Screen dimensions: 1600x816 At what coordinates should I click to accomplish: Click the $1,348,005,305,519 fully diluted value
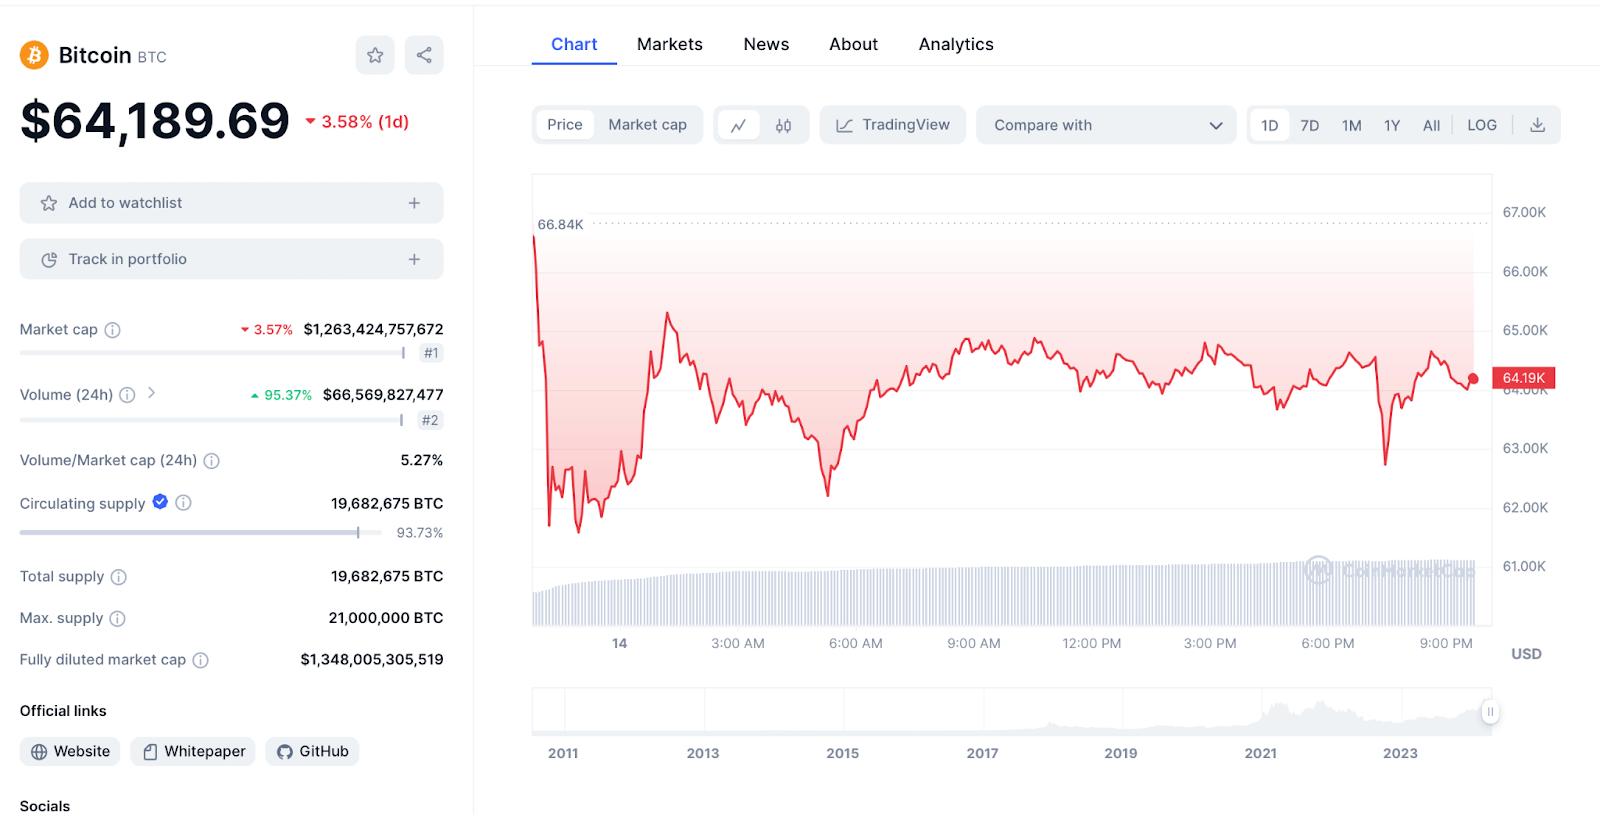[x=372, y=659]
